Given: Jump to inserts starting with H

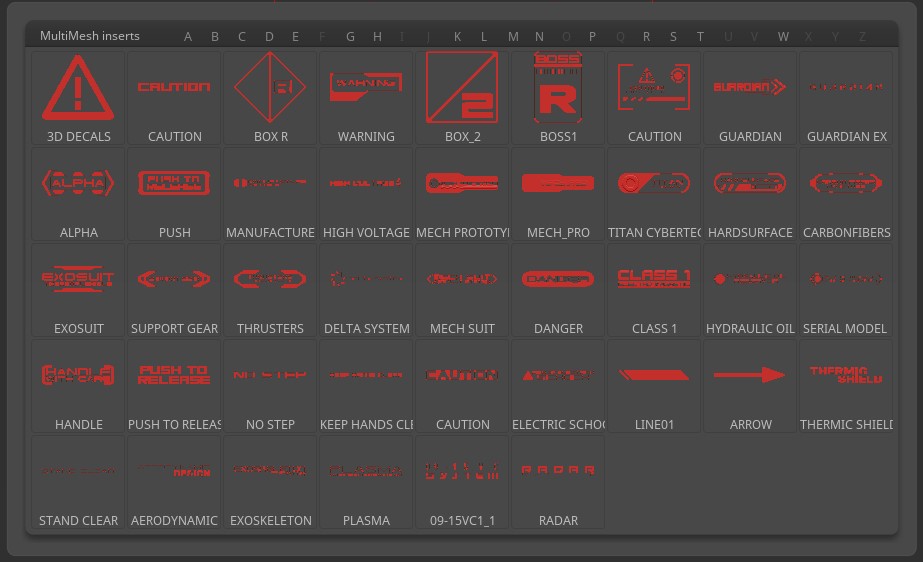Looking at the screenshot, I should point(377,36).
